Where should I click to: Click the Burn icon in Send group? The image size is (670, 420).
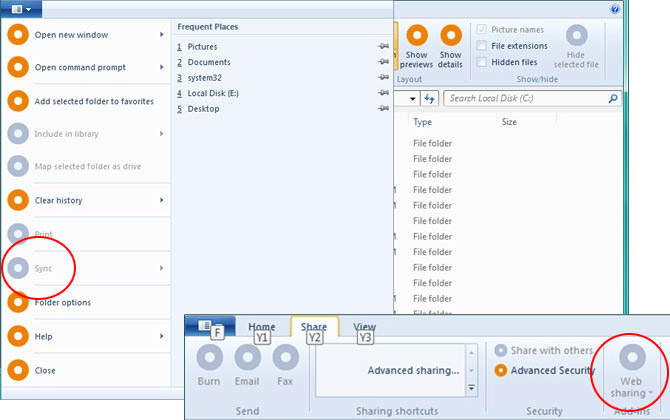[209, 357]
